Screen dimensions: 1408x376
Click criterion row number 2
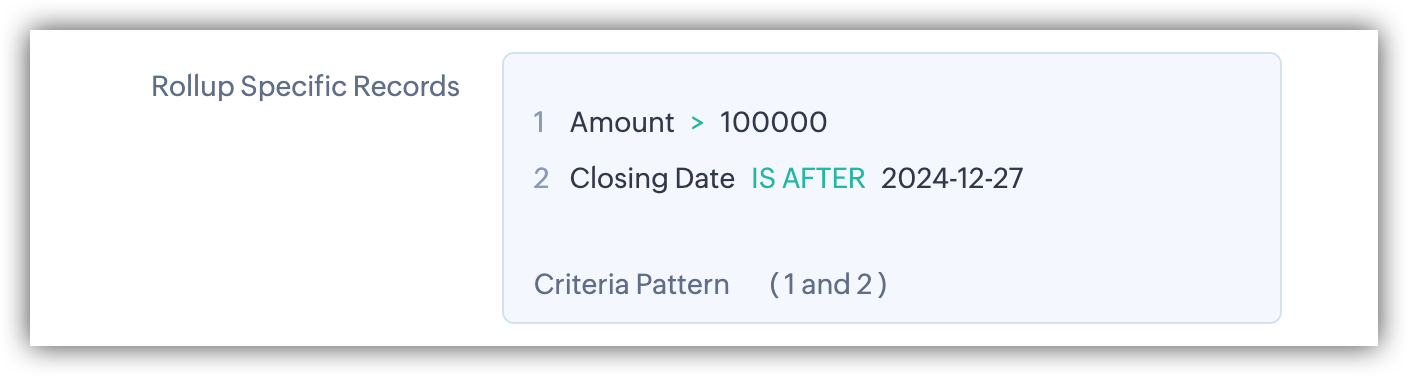541,179
